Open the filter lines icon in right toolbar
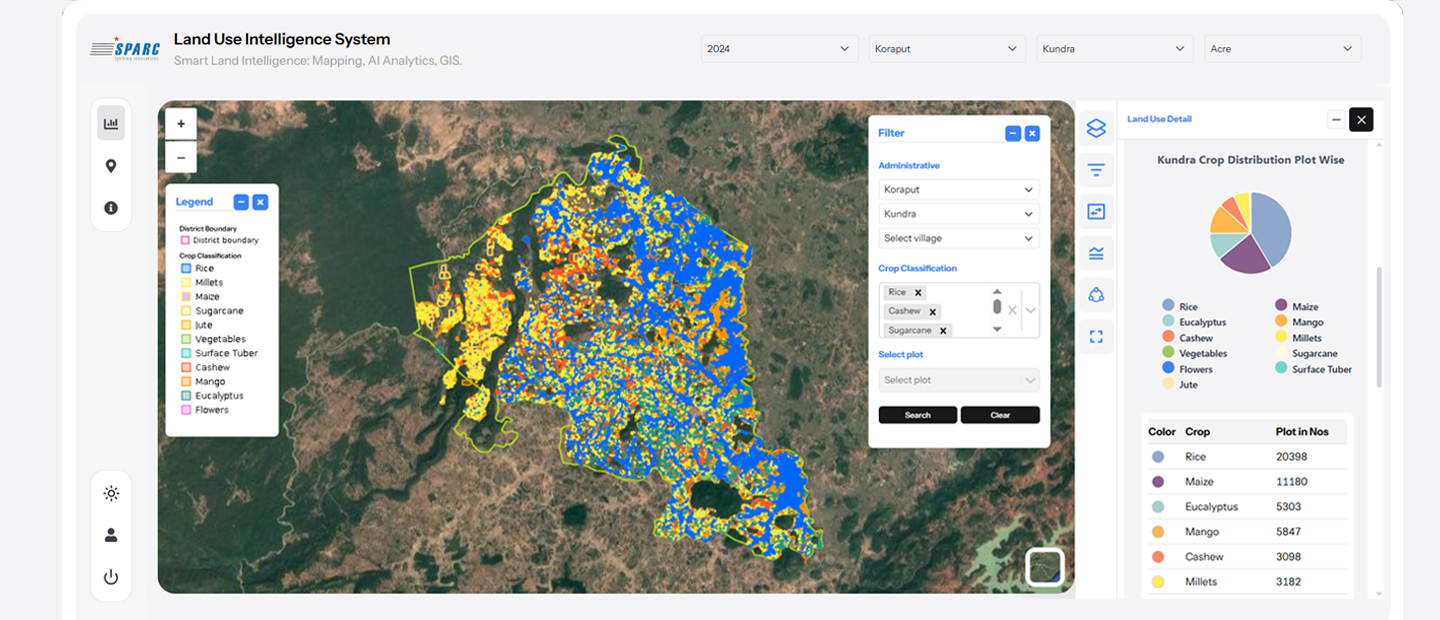This screenshot has width=1440, height=620. [1096, 170]
